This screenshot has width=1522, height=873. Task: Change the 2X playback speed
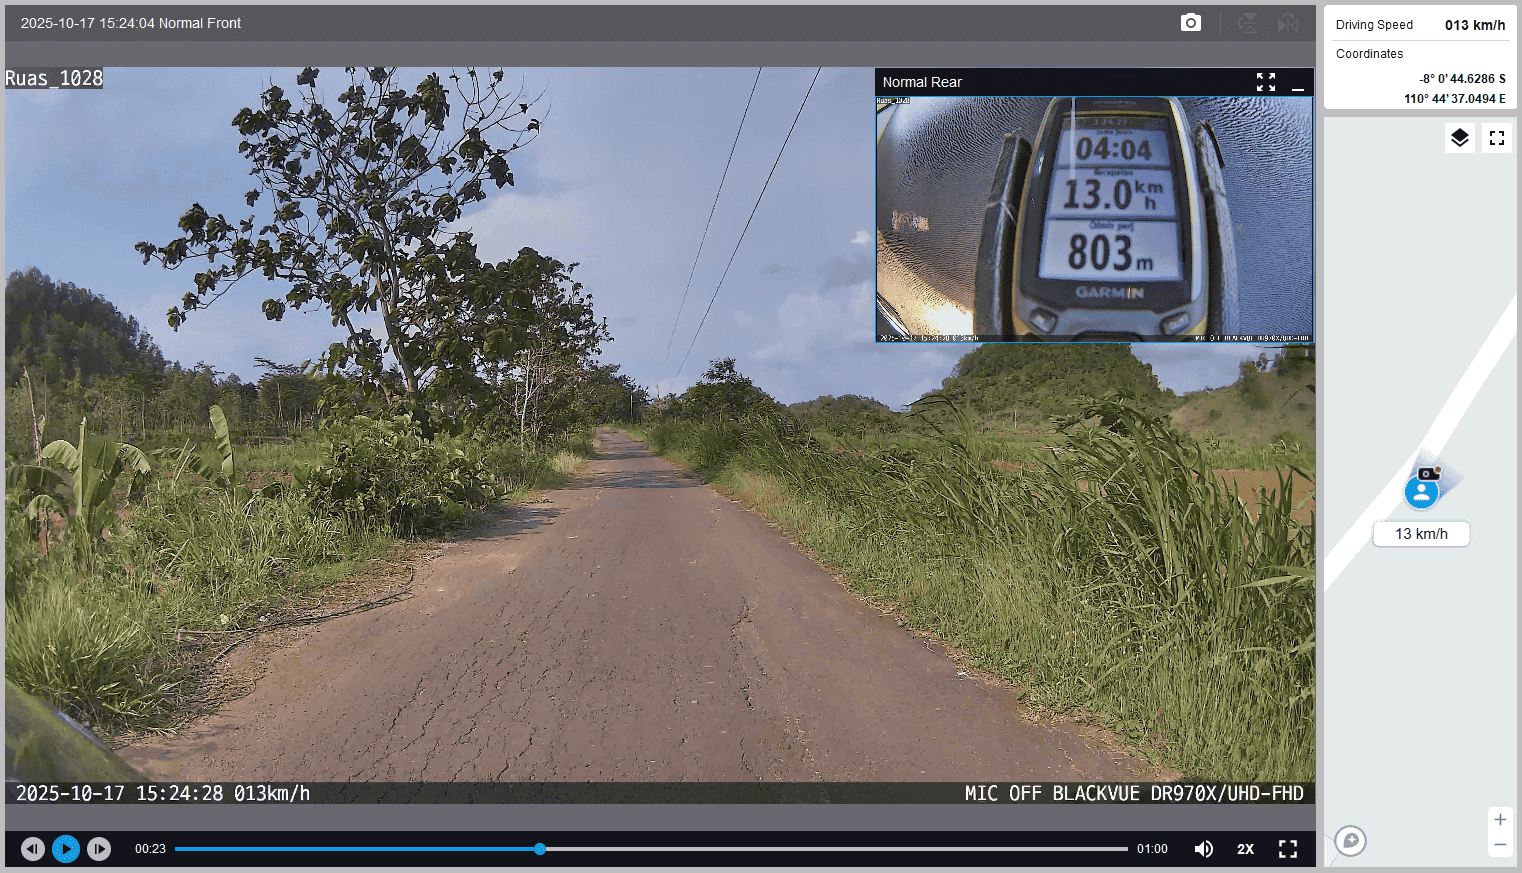pos(1245,849)
